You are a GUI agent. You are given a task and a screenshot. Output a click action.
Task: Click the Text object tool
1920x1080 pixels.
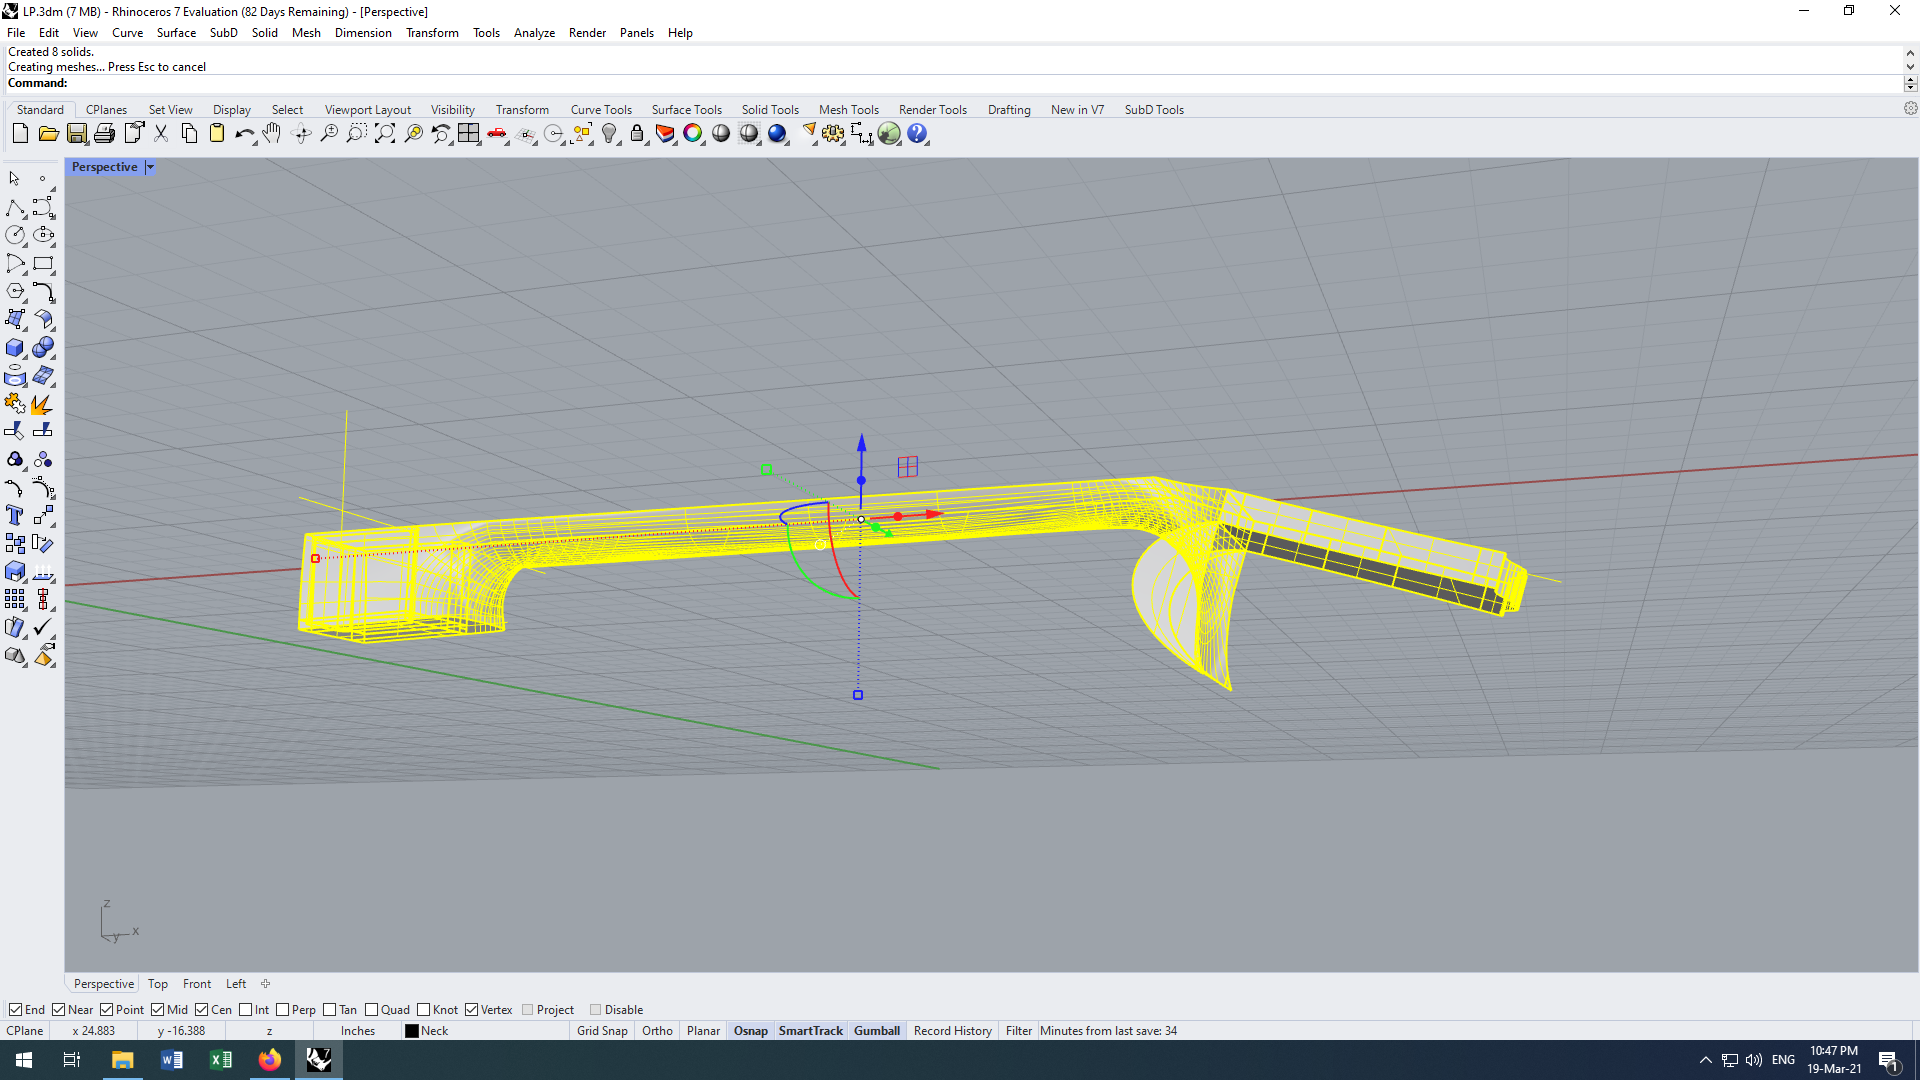[x=15, y=516]
